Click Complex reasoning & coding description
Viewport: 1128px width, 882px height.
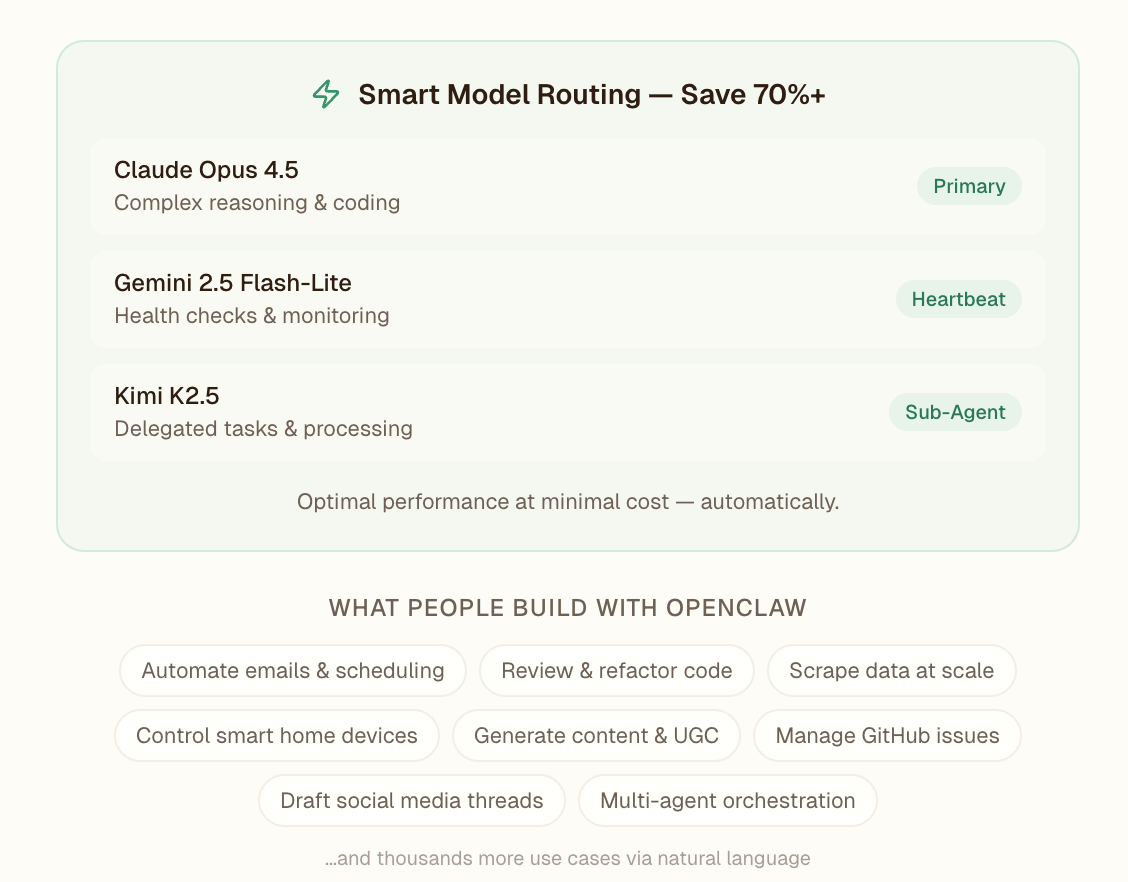(257, 203)
